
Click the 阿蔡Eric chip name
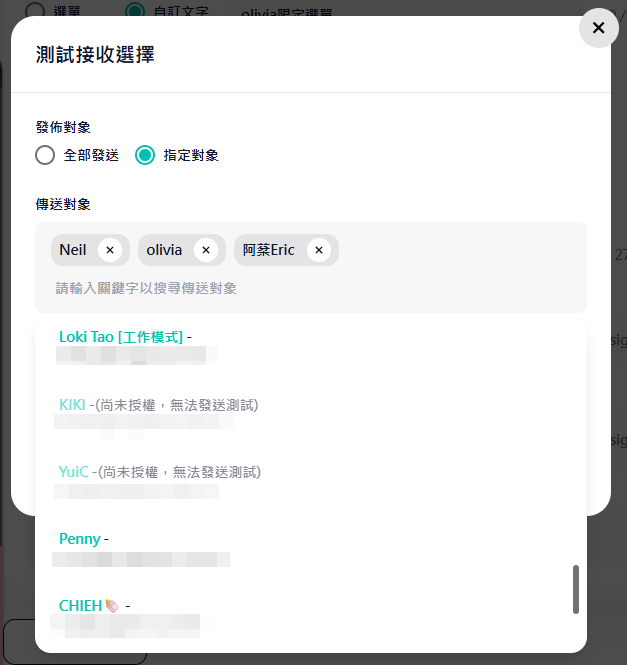269,250
